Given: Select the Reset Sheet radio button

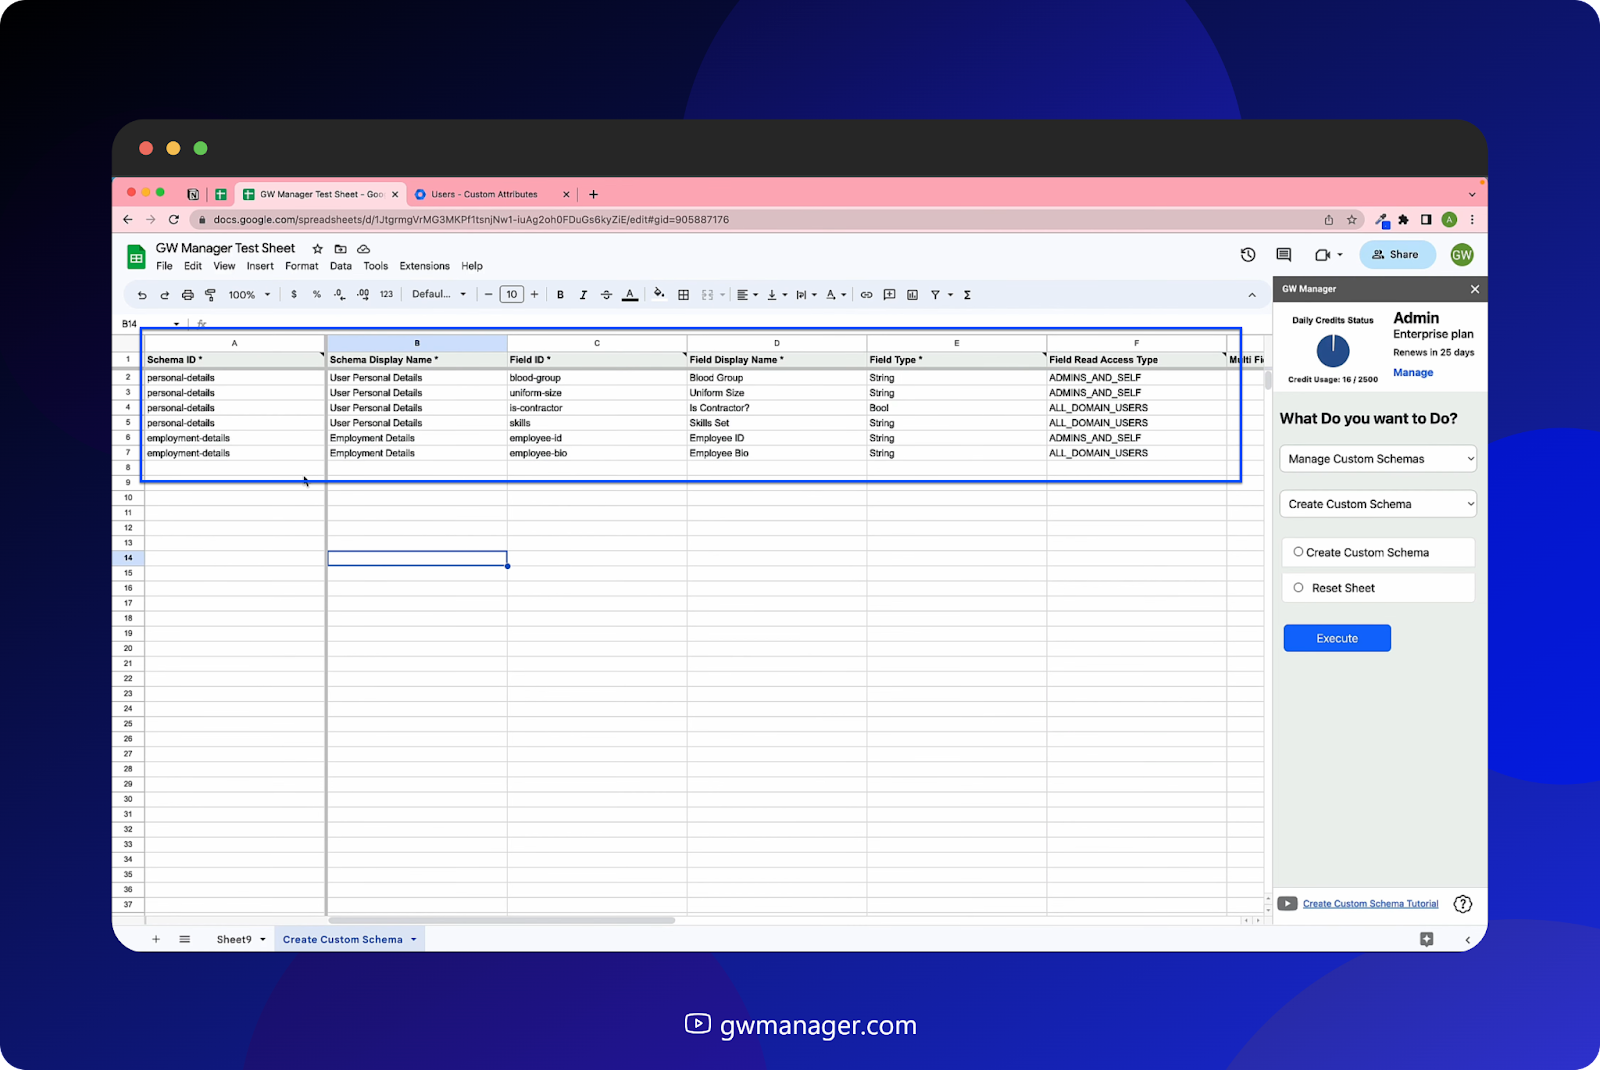Looking at the screenshot, I should tap(1299, 587).
